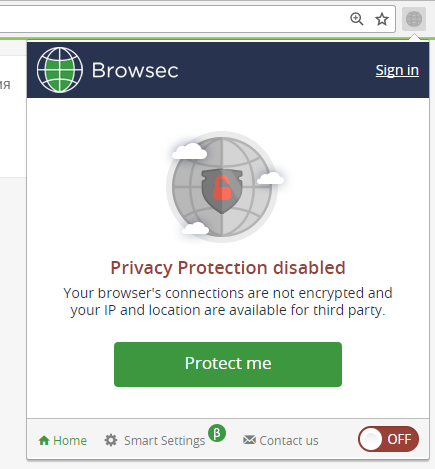Click the Browsec green globe logo
Image resolution: width=435 pixels, height=469 pixels.
[60, 70]
